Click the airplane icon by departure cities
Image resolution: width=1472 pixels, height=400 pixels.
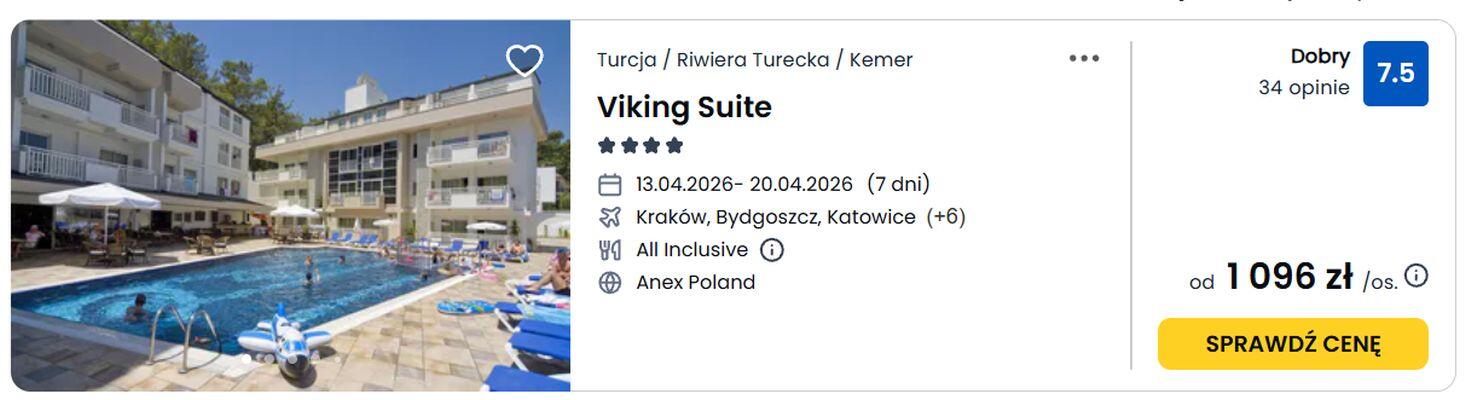tap(610, 217)
